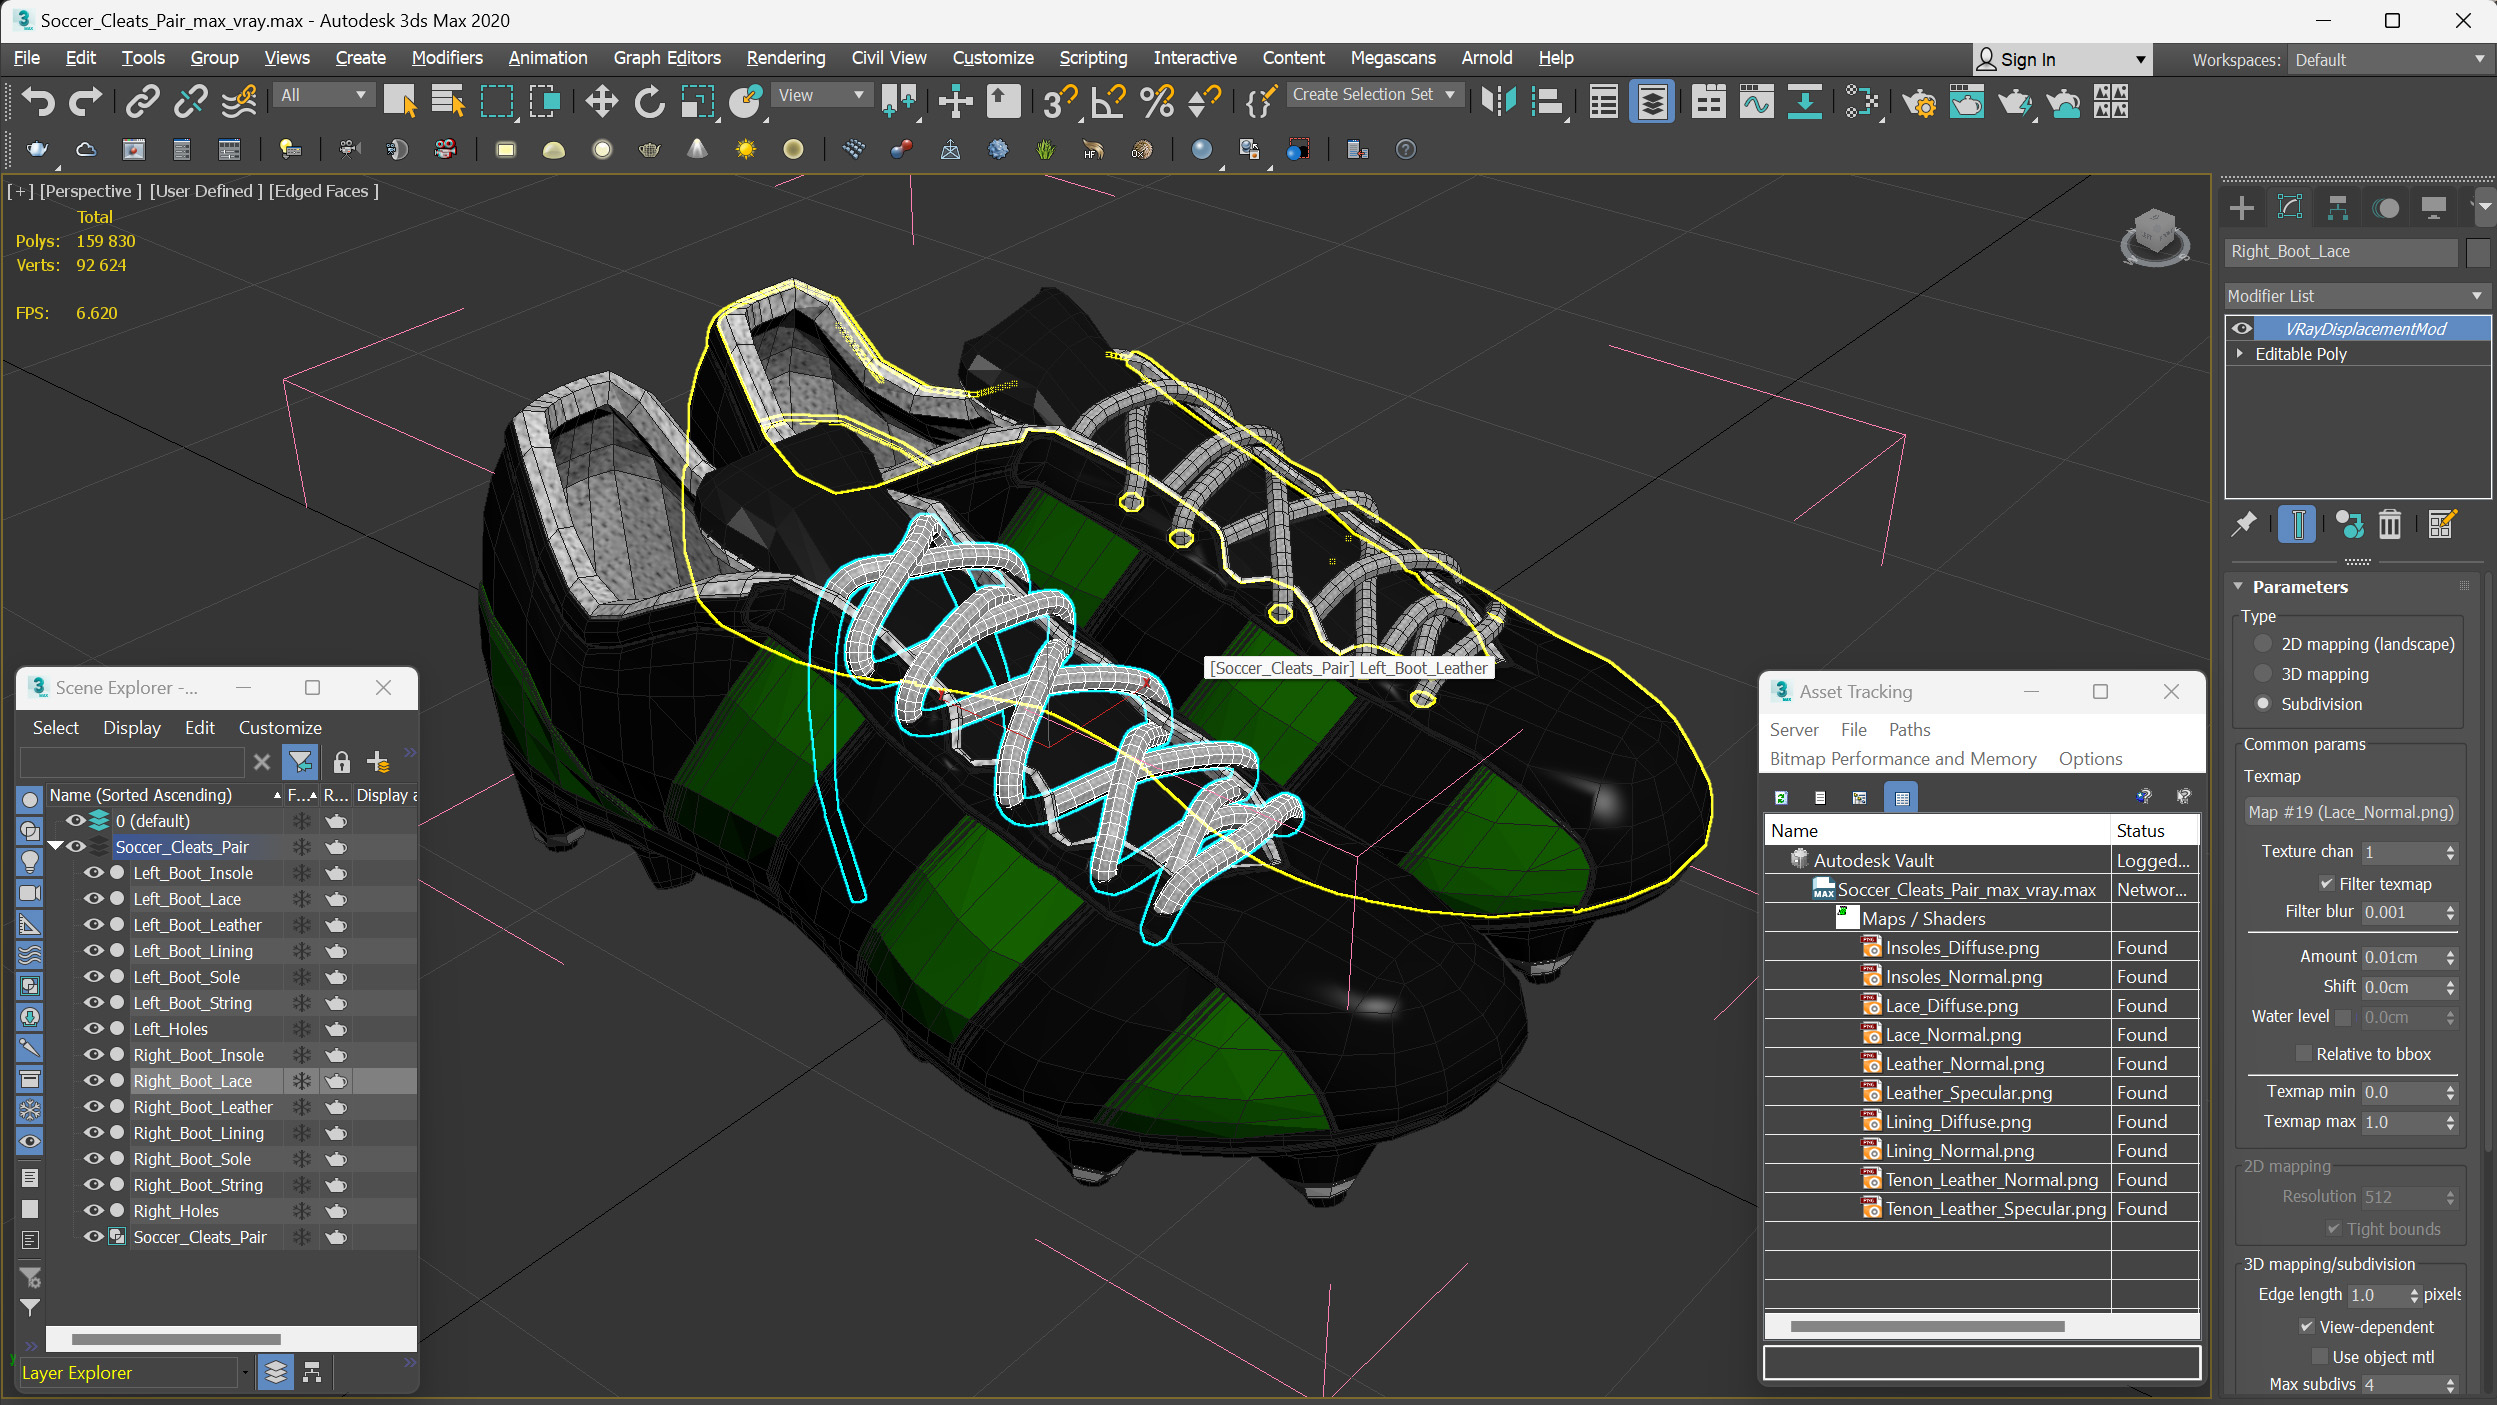
Task: Open Scene Explorer Customize menu
Action: point(280,728)
